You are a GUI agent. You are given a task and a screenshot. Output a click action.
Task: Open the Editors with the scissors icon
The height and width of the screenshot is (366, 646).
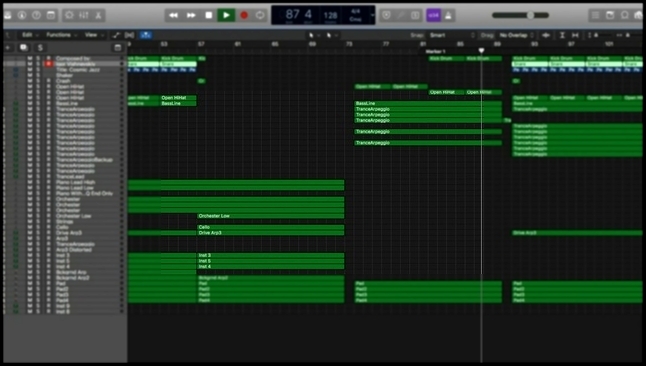point(98,15)
